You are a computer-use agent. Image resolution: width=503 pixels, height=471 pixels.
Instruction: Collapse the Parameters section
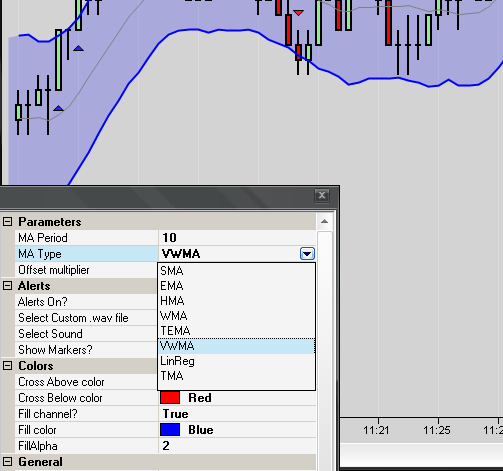pyautogui.click(x=7, y=222)
